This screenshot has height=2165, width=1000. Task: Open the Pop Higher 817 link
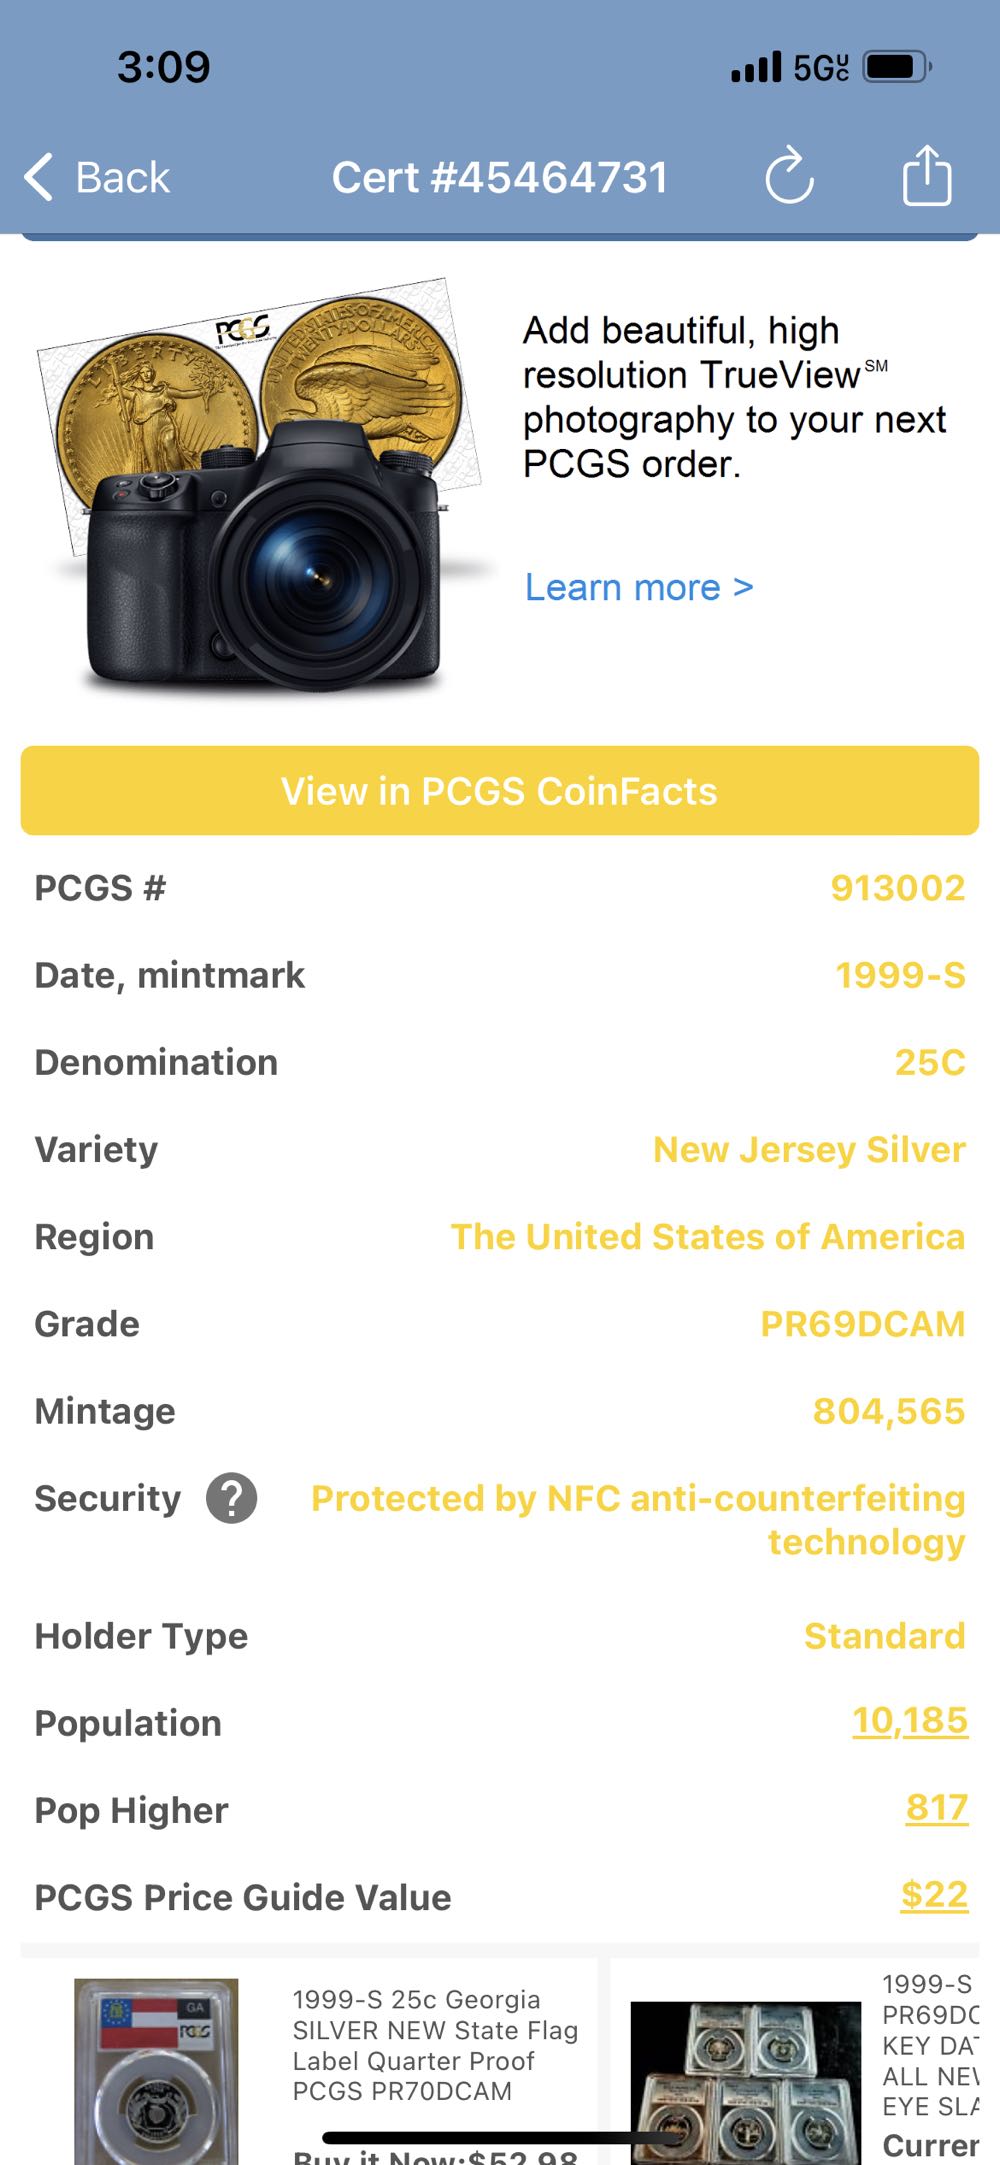click(937, 1808)
